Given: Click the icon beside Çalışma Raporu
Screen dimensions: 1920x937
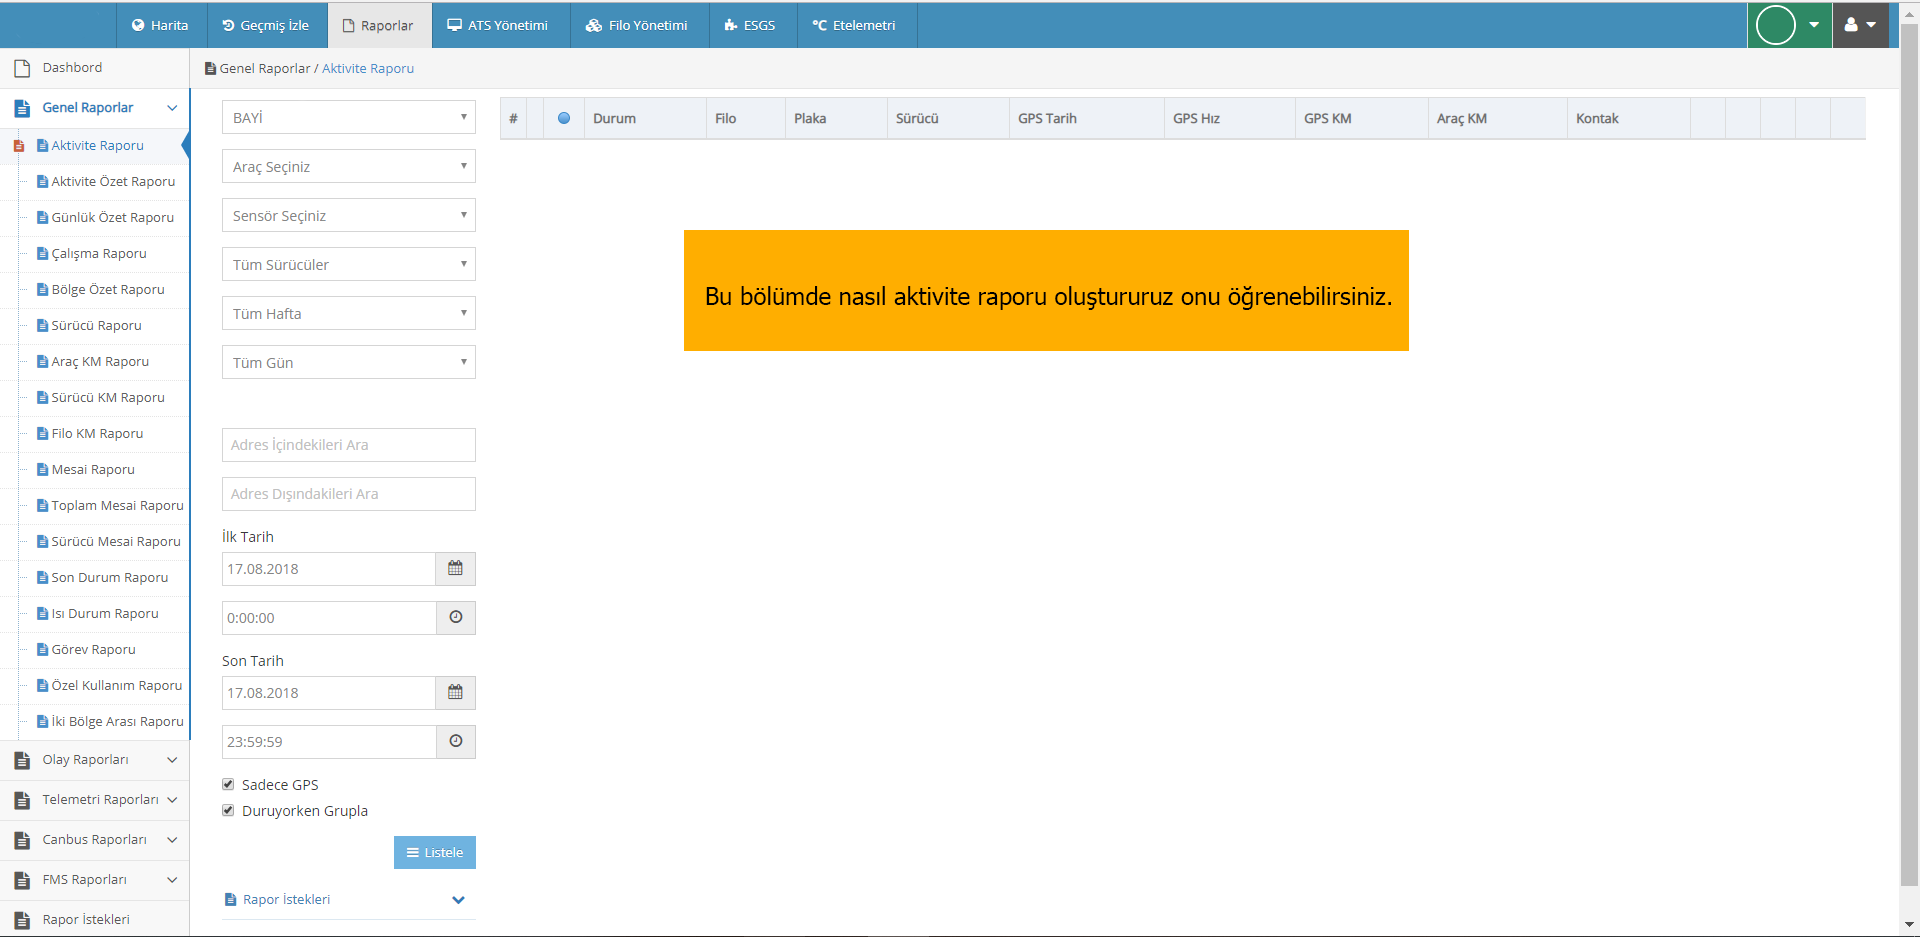Looking at the screenshot, I should pyautogui.click(x=42, y=254).
